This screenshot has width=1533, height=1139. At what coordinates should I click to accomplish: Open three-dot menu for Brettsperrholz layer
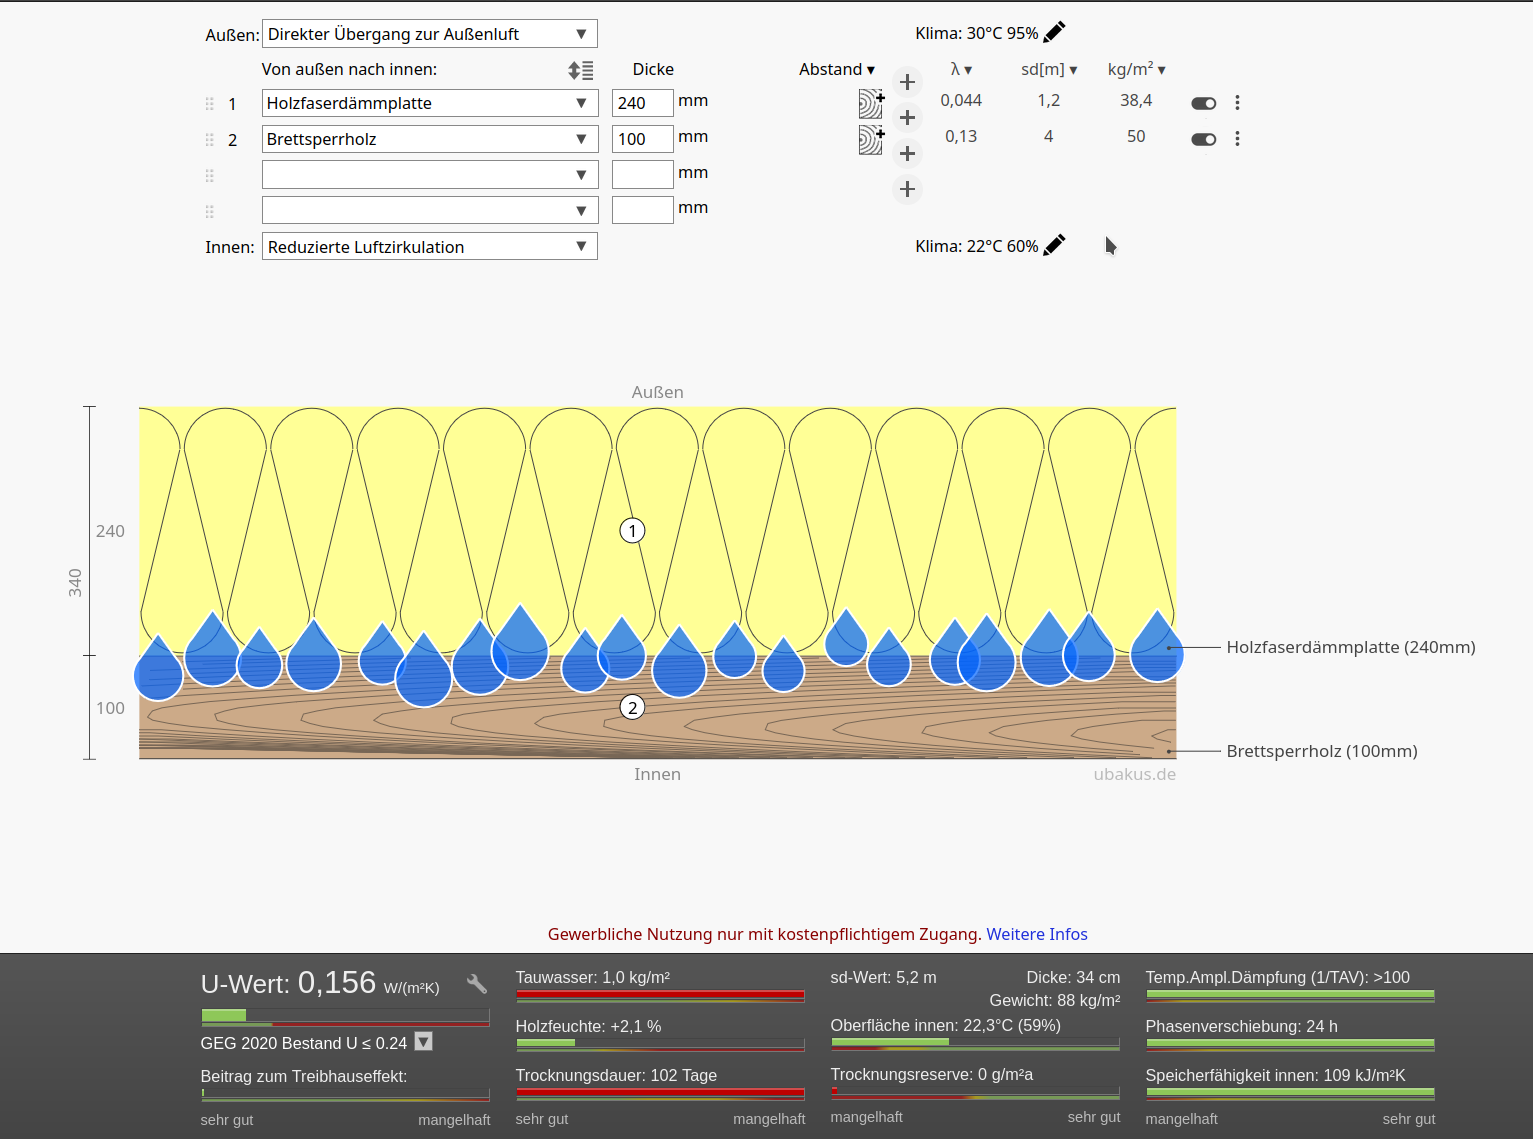(x=1237, y=139)
